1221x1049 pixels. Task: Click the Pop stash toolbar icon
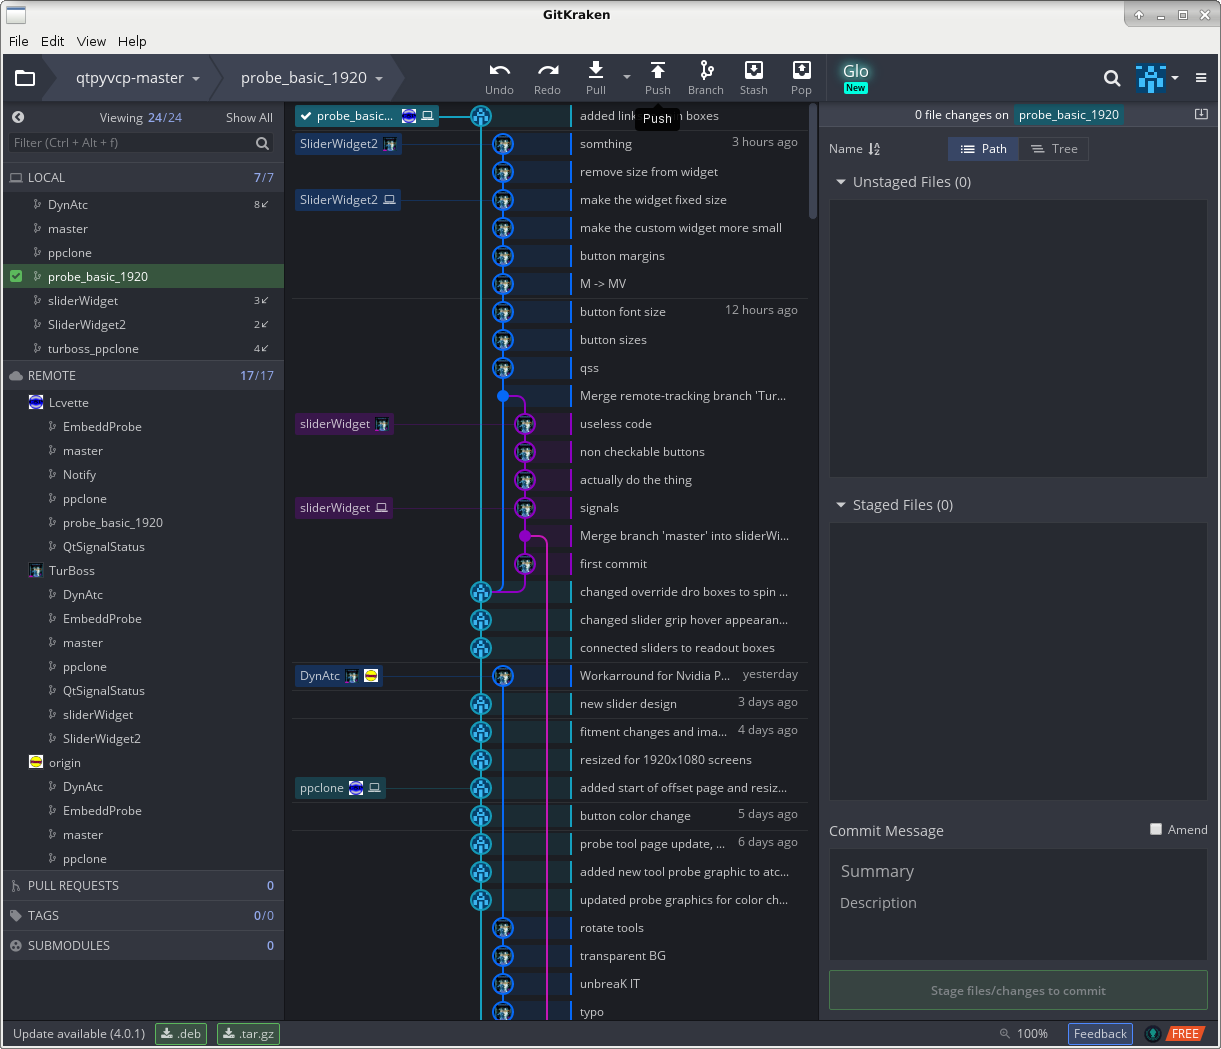pyautogui.click(x=801, y=77)
